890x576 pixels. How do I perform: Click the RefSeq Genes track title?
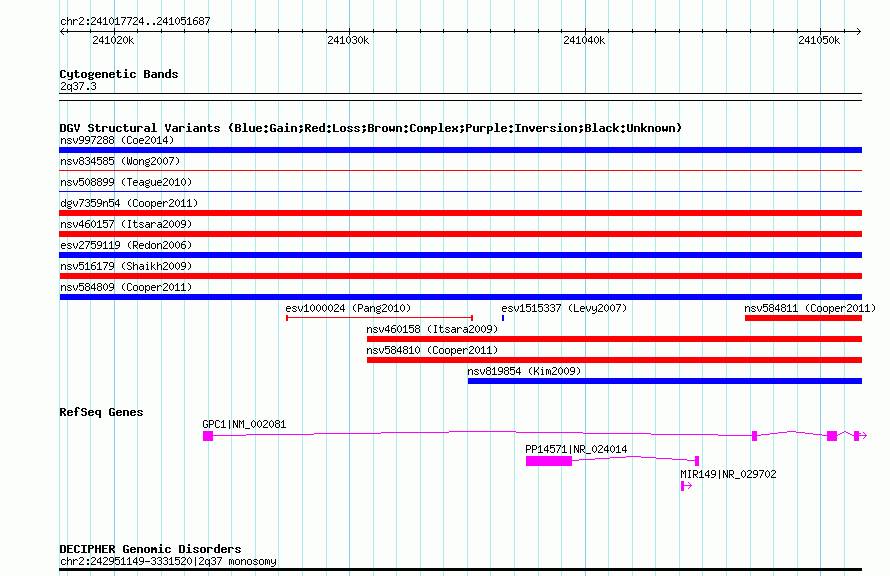point(101,412)
